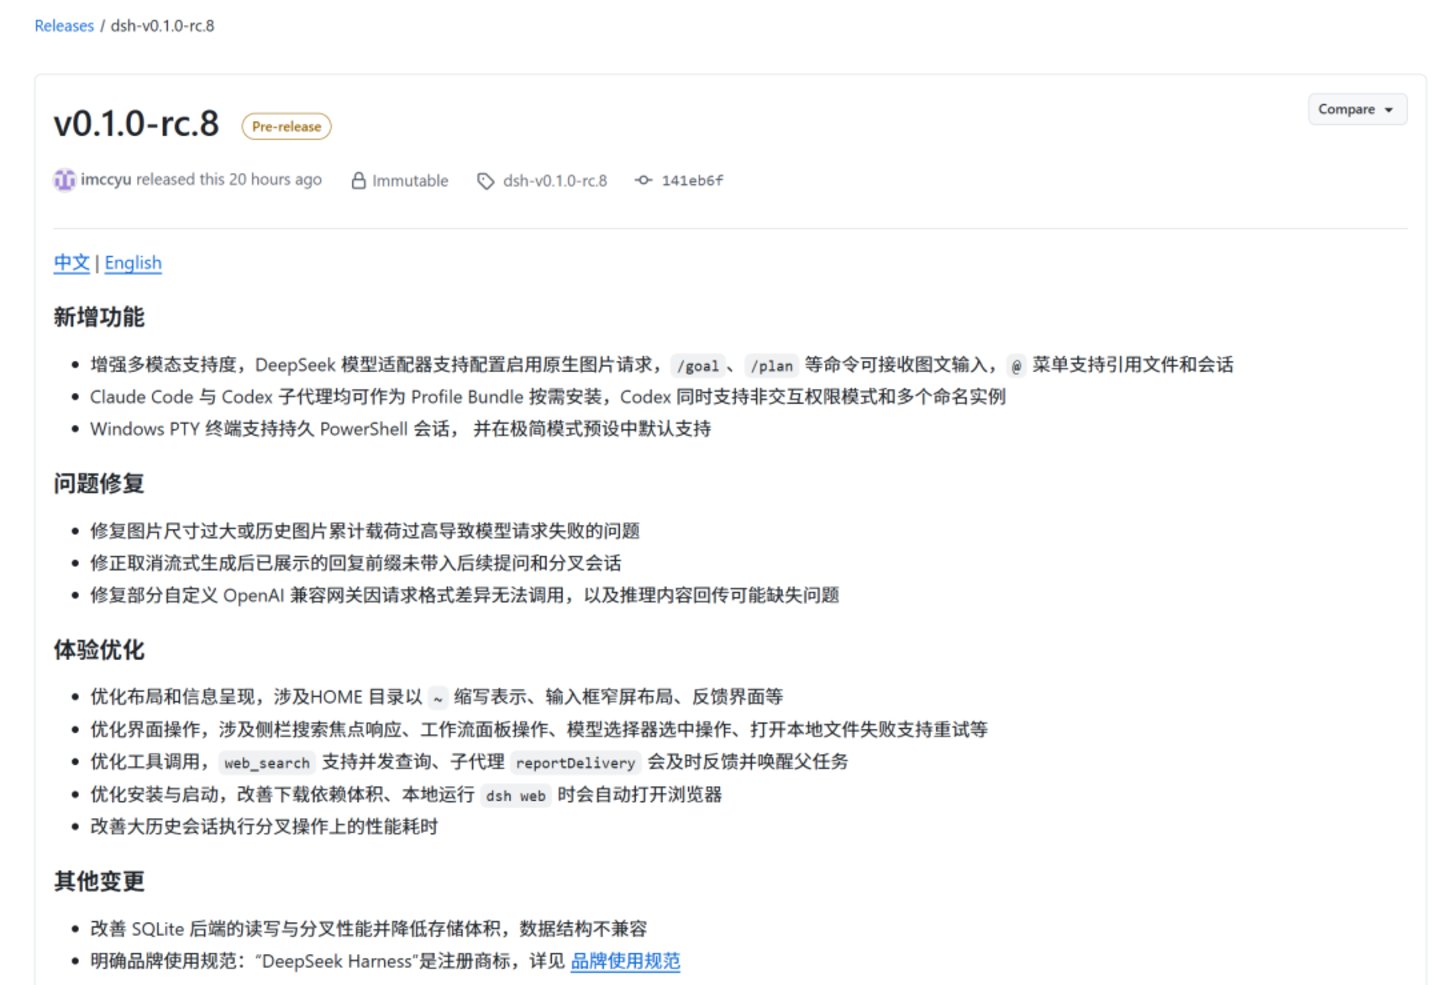Click the 优化界面操作 bullet line
The image size is (1440, 985).
coord(539,729)
